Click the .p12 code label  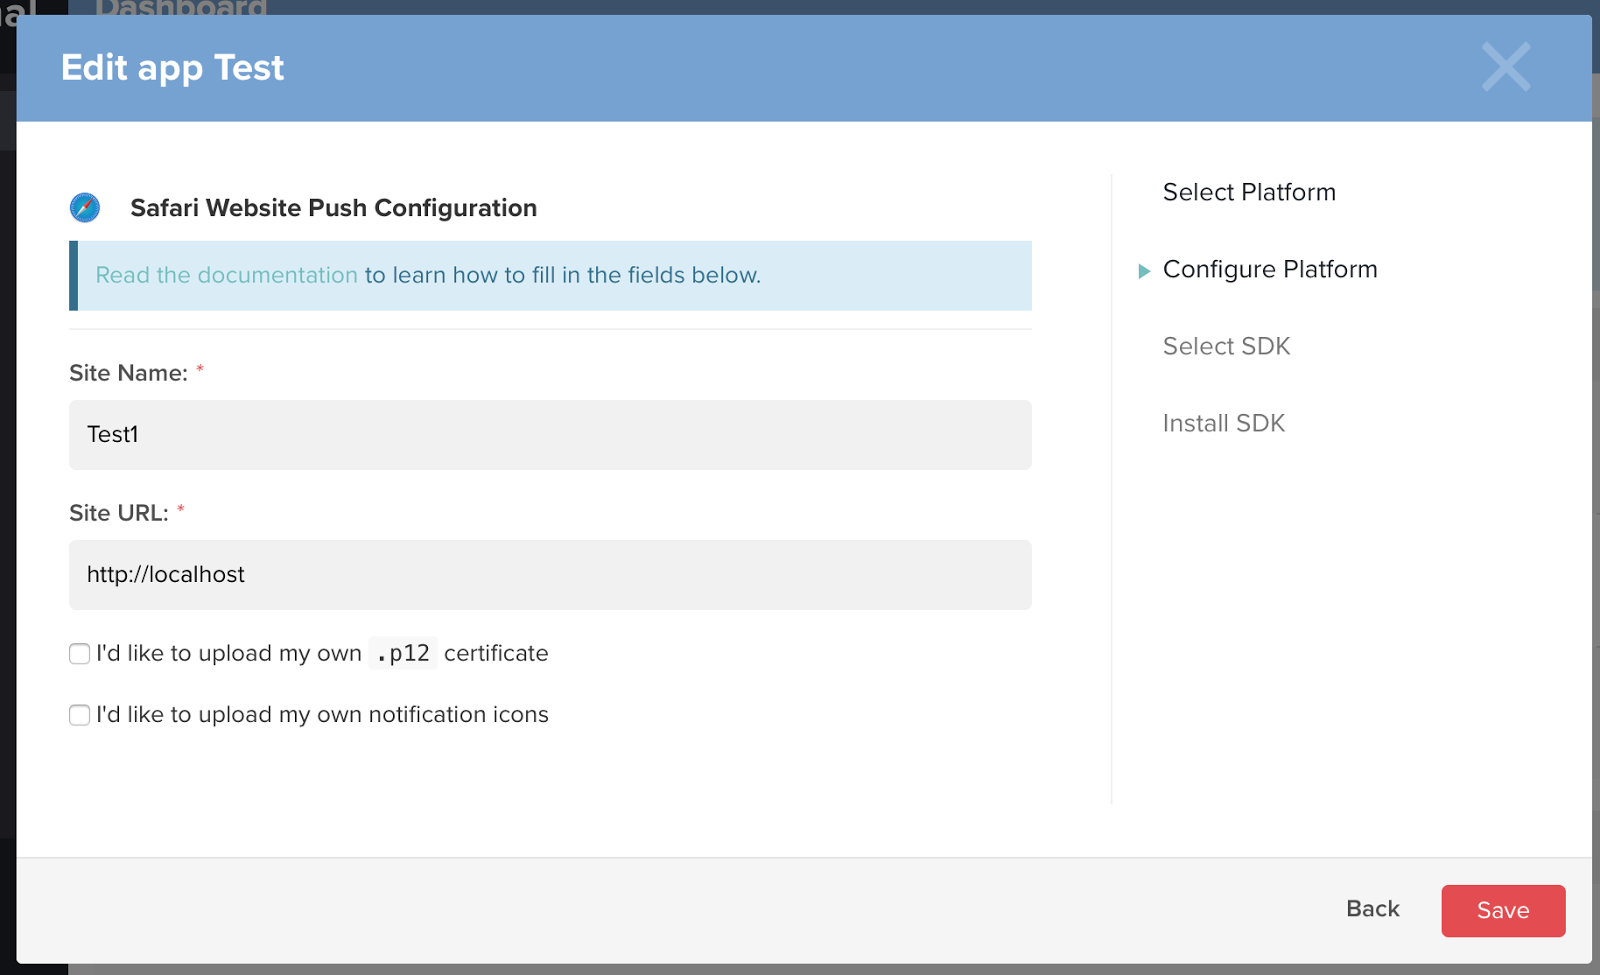[x=403, y=653]
